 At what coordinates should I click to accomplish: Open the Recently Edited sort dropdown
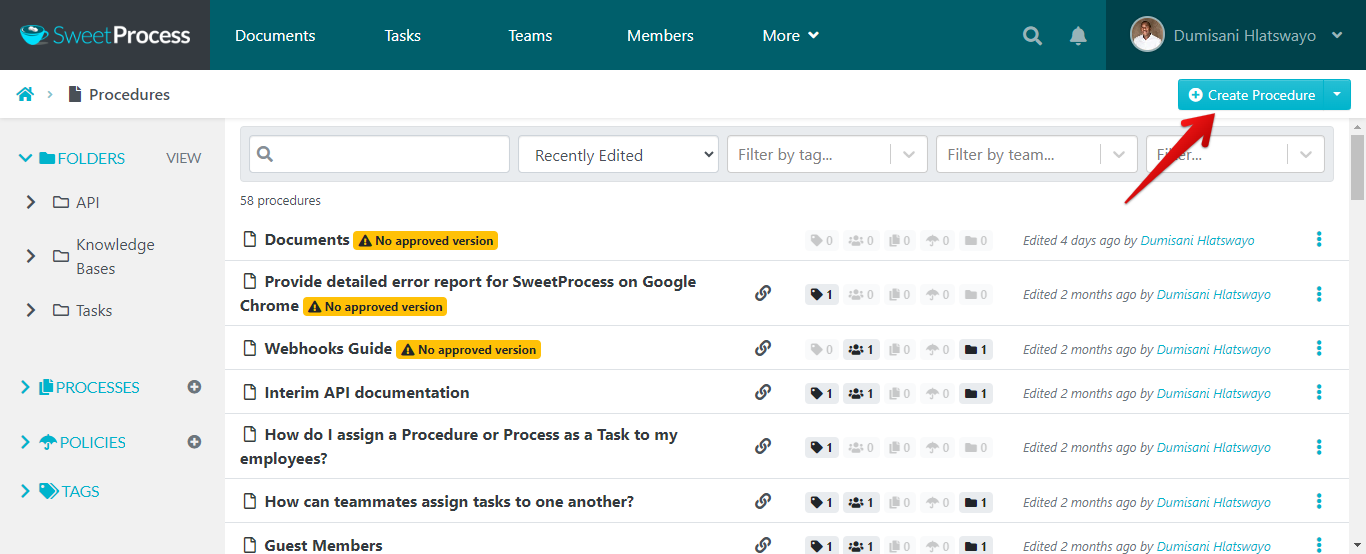point(618,155)
